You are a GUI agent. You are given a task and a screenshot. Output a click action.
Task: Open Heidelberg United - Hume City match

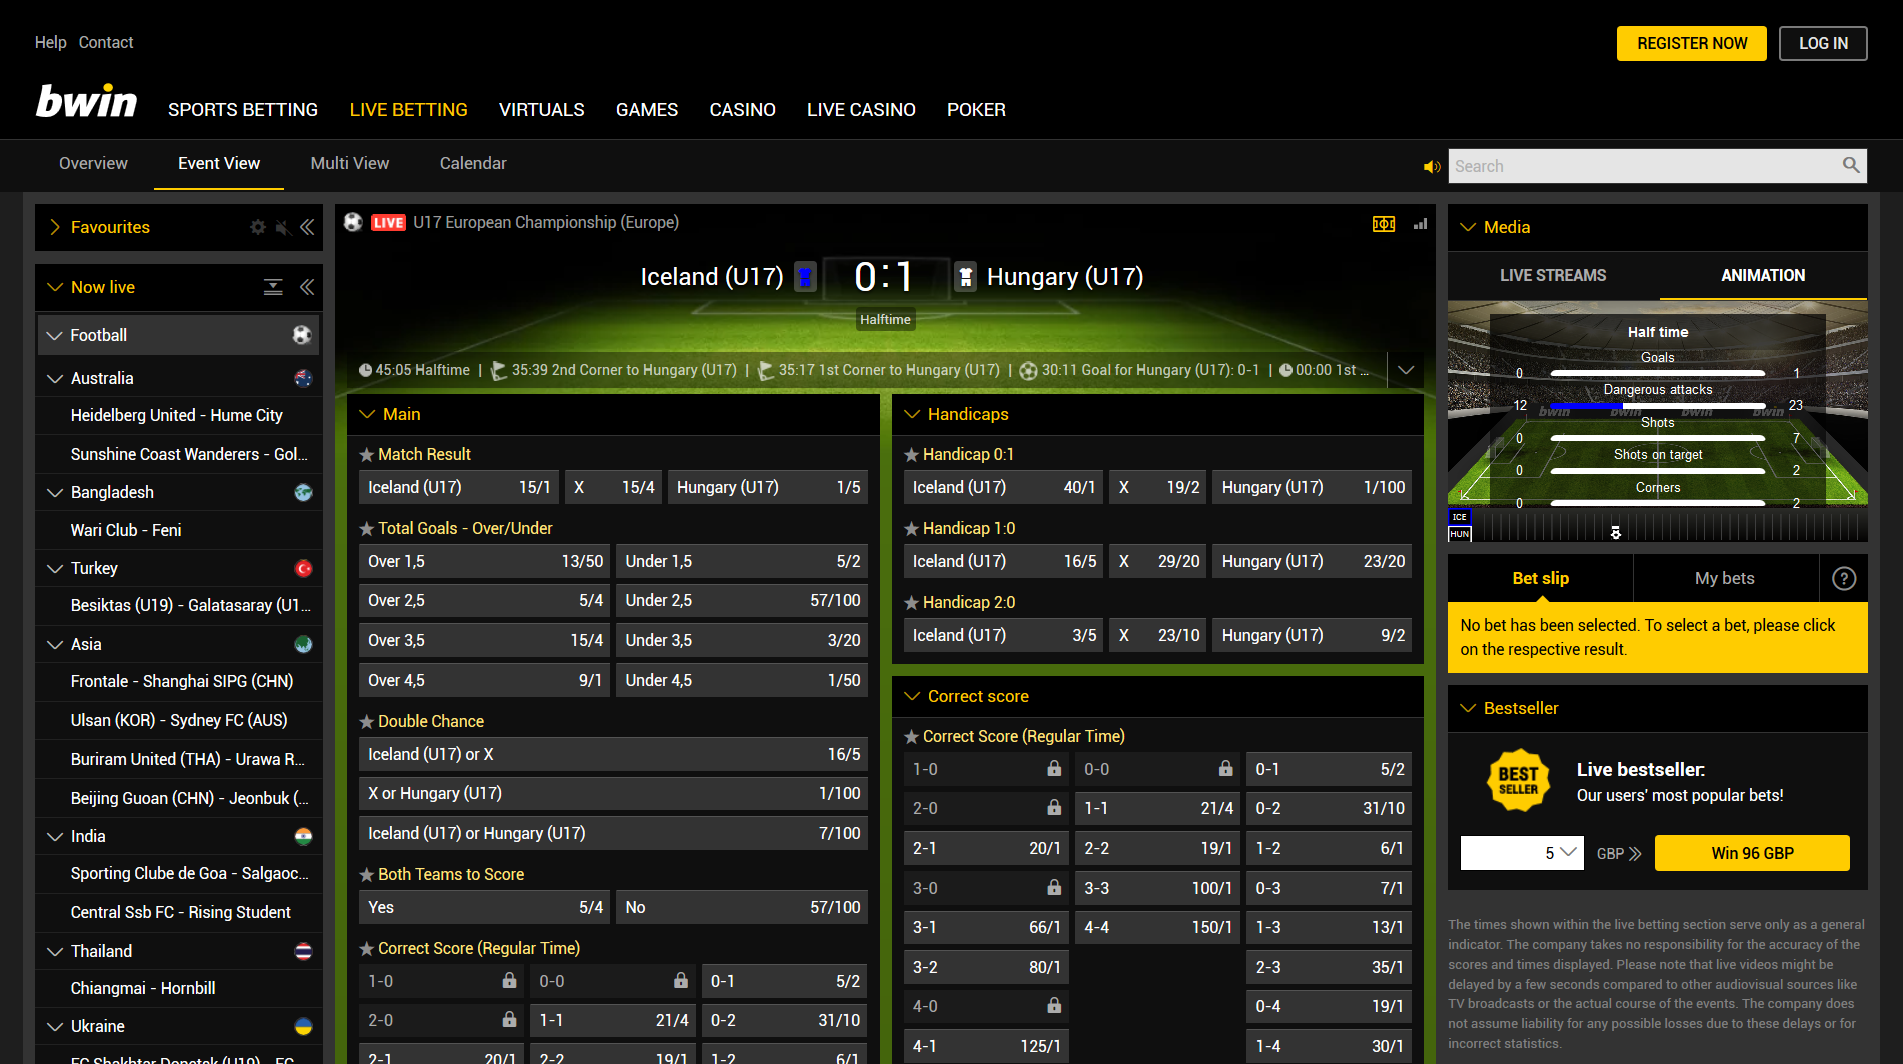[x=177, y=415]
